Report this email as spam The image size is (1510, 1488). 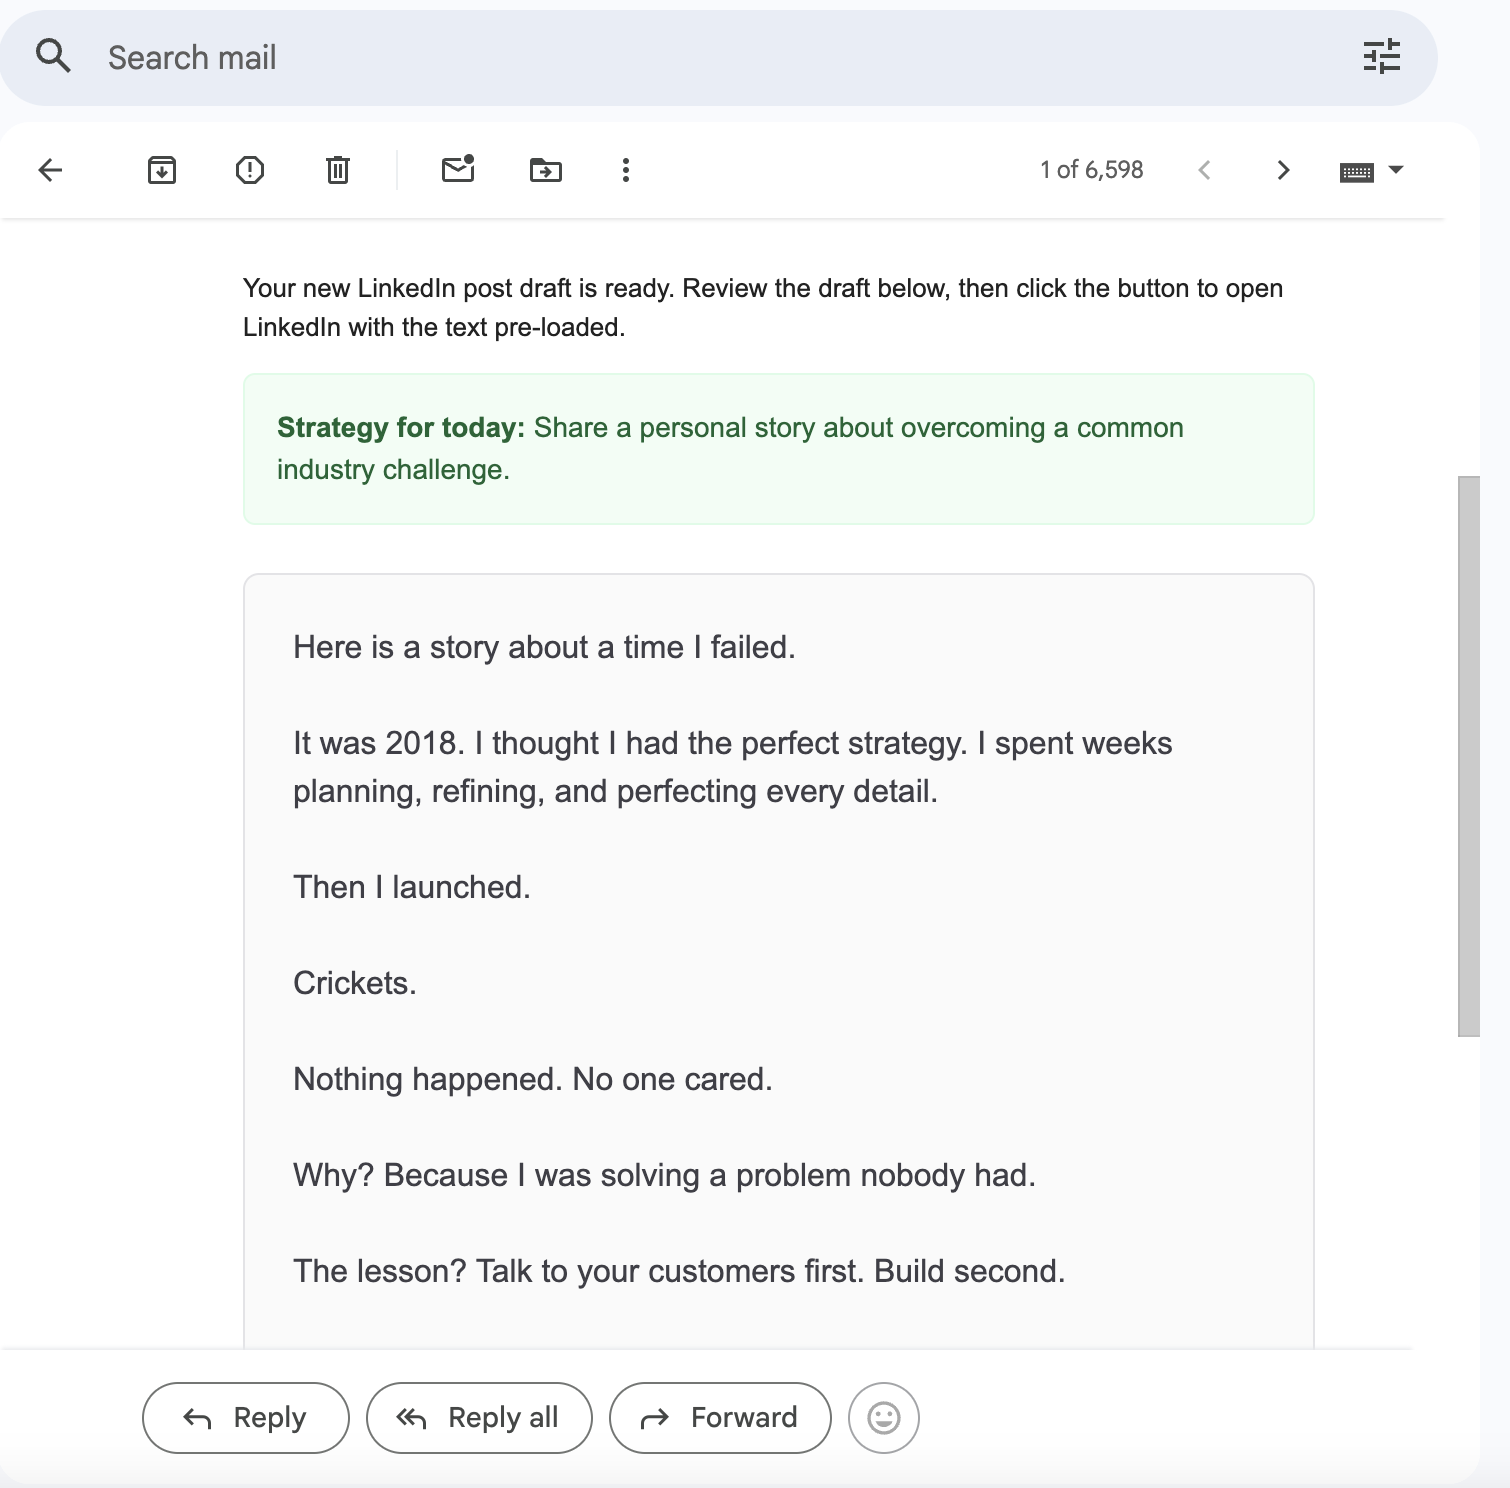(x=250, y=170)
